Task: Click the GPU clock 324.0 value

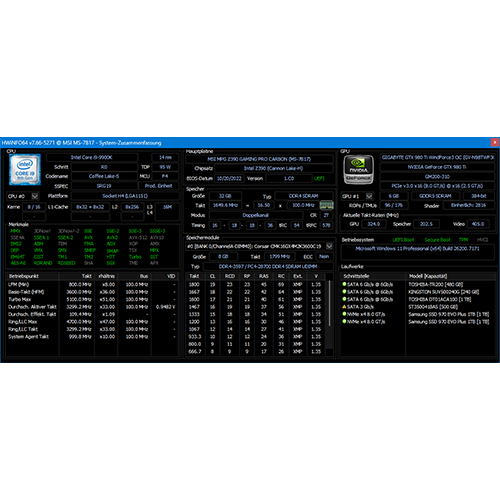Action: (x=373, y=224)
